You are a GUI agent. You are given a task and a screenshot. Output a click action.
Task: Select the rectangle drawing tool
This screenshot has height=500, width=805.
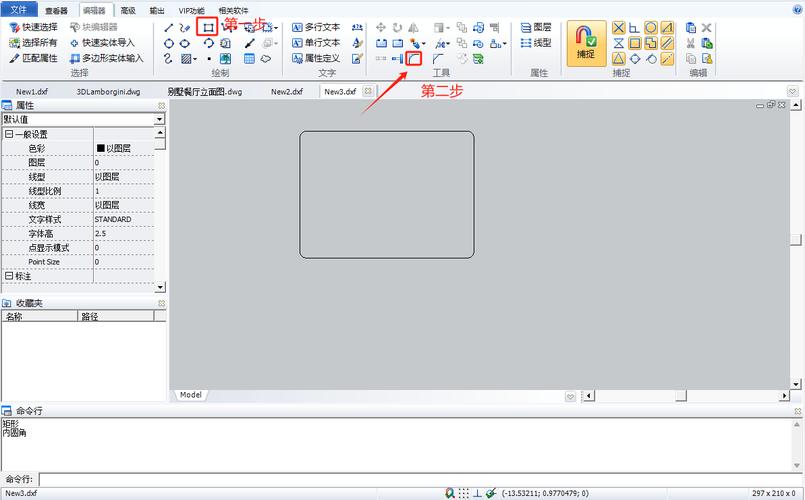207,27
